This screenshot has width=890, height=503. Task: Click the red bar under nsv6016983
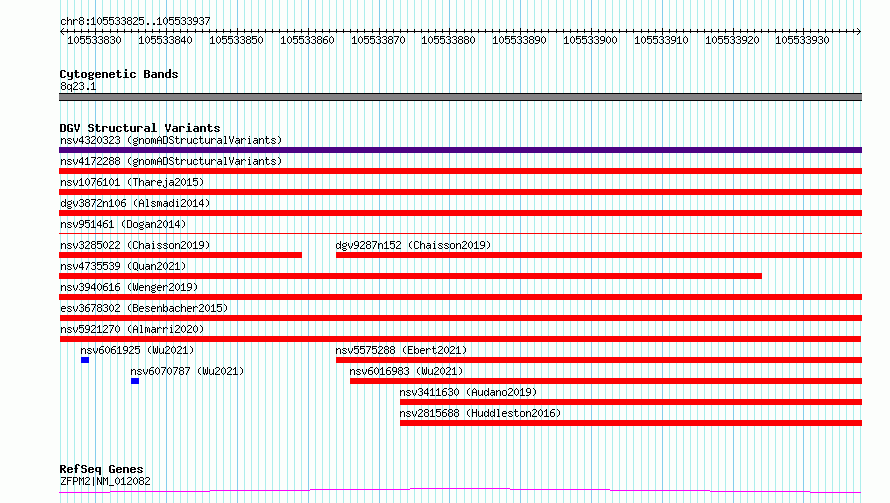pyautogui.click(x=606, y=381)
